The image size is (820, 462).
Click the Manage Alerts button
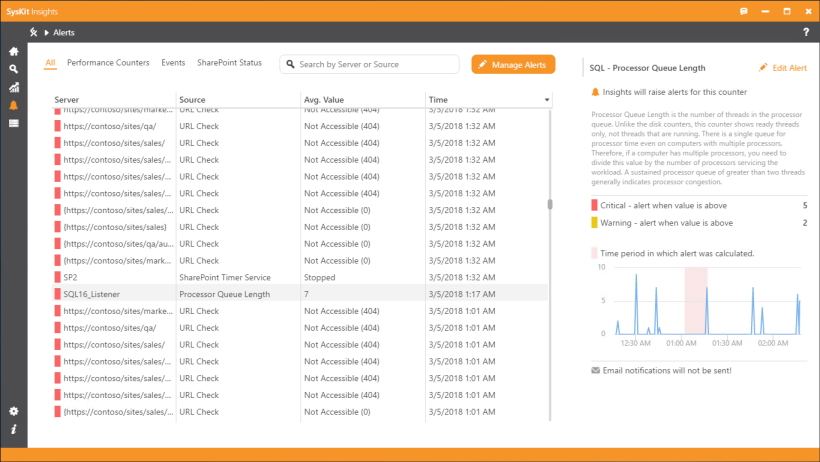coord(513,64)
